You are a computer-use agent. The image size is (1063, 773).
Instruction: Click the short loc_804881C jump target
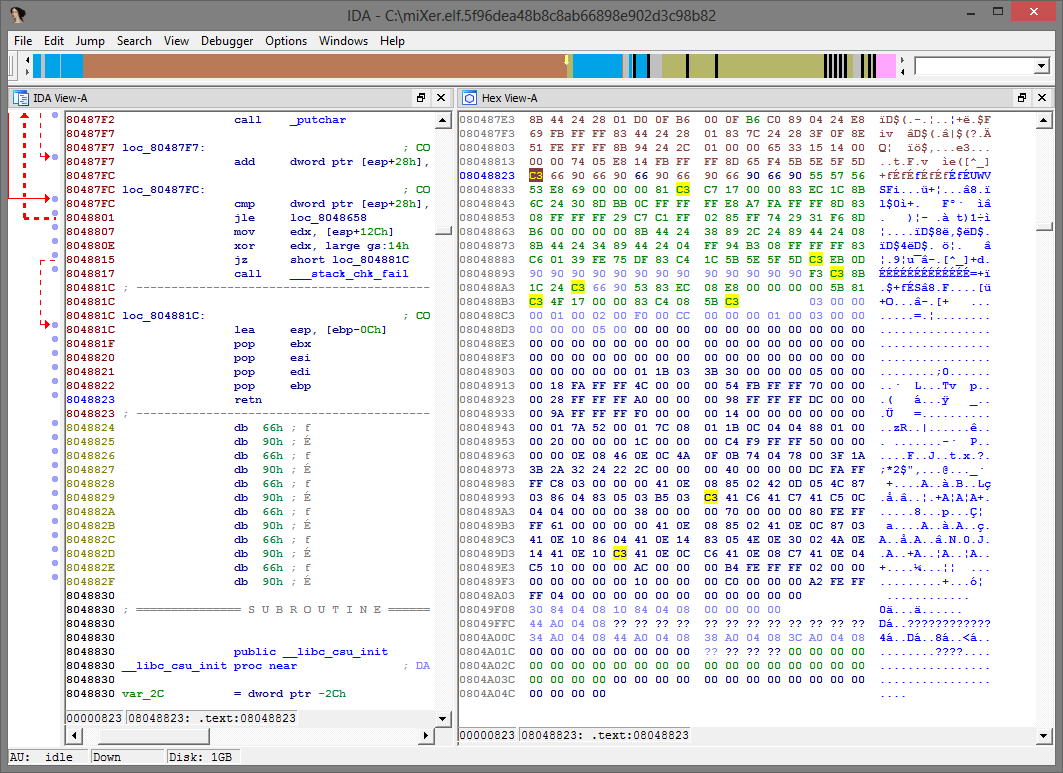[349, 260]
